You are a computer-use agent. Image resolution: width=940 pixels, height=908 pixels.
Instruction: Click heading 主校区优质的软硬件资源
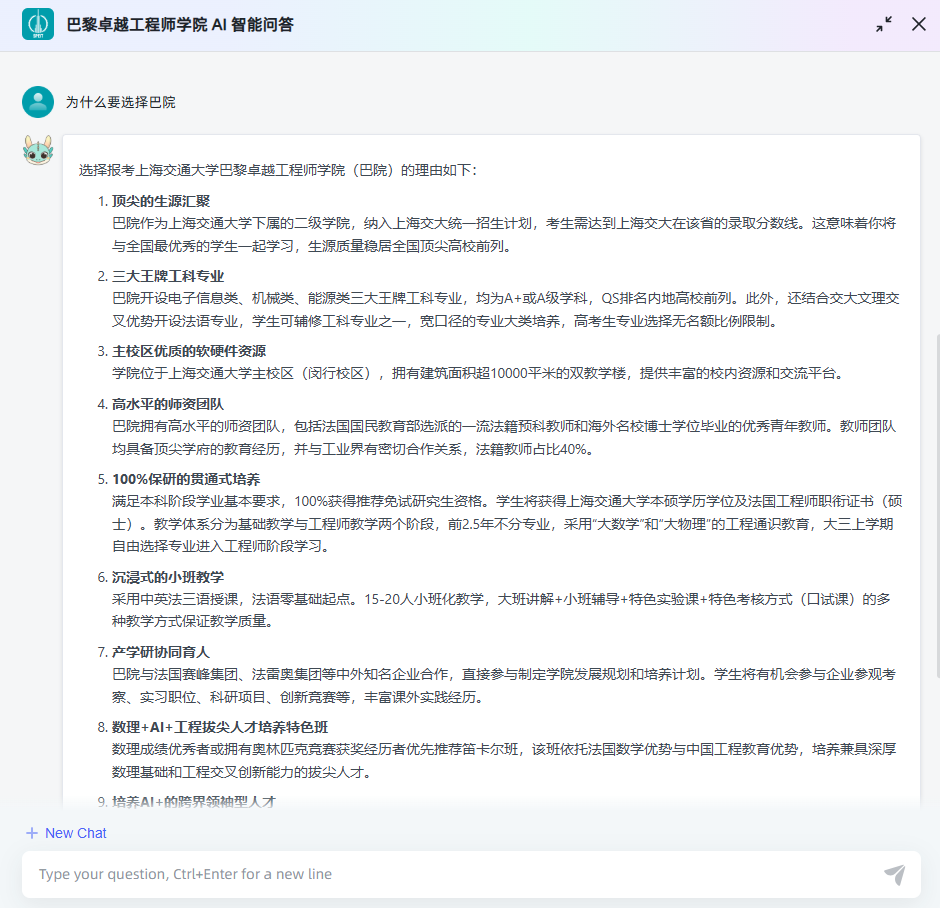point(189,351)
